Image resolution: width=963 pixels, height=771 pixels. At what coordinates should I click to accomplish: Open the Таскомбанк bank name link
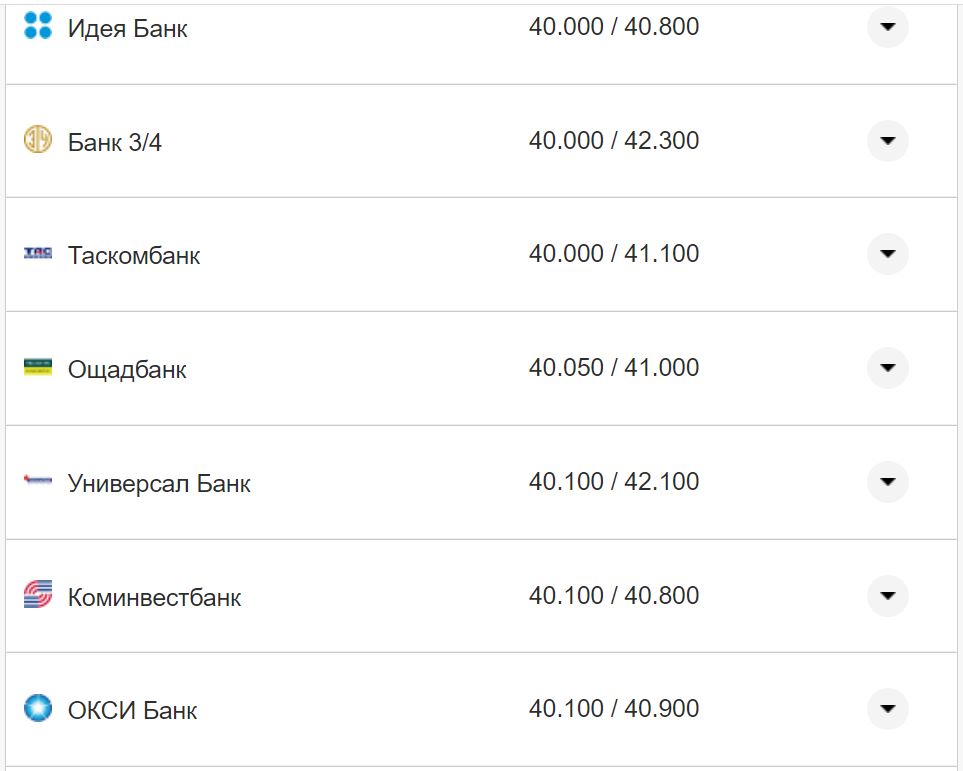(134, 256)
